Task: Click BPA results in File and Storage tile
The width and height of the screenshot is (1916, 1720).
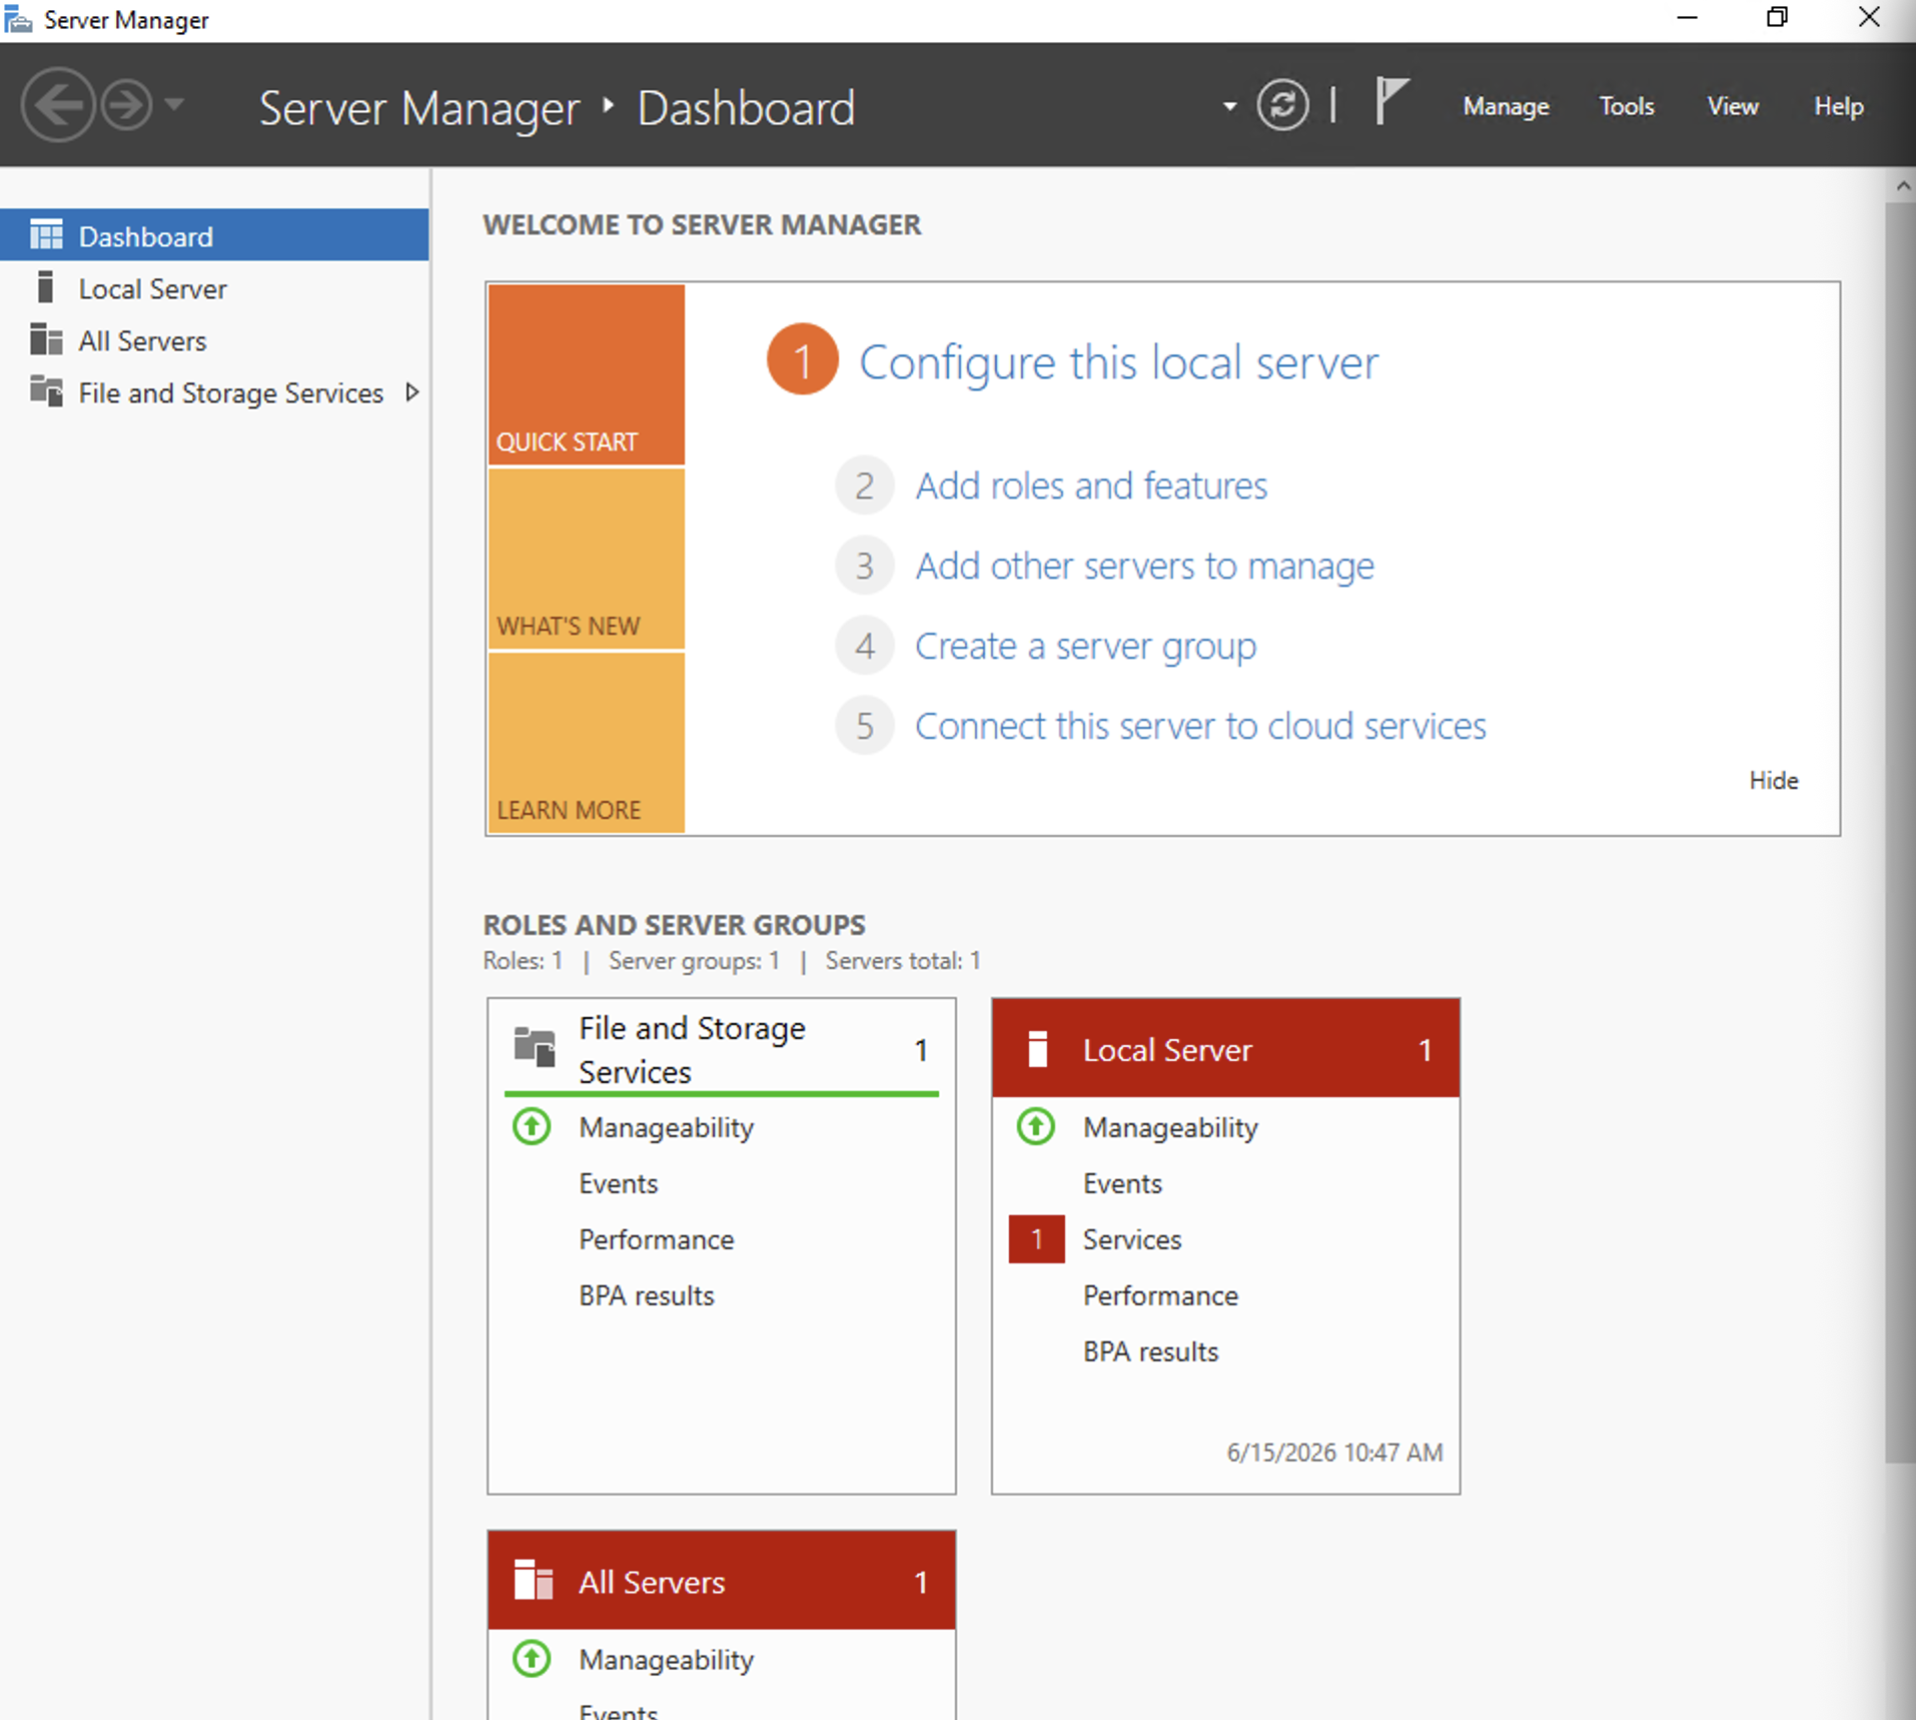Action: 646,1295
